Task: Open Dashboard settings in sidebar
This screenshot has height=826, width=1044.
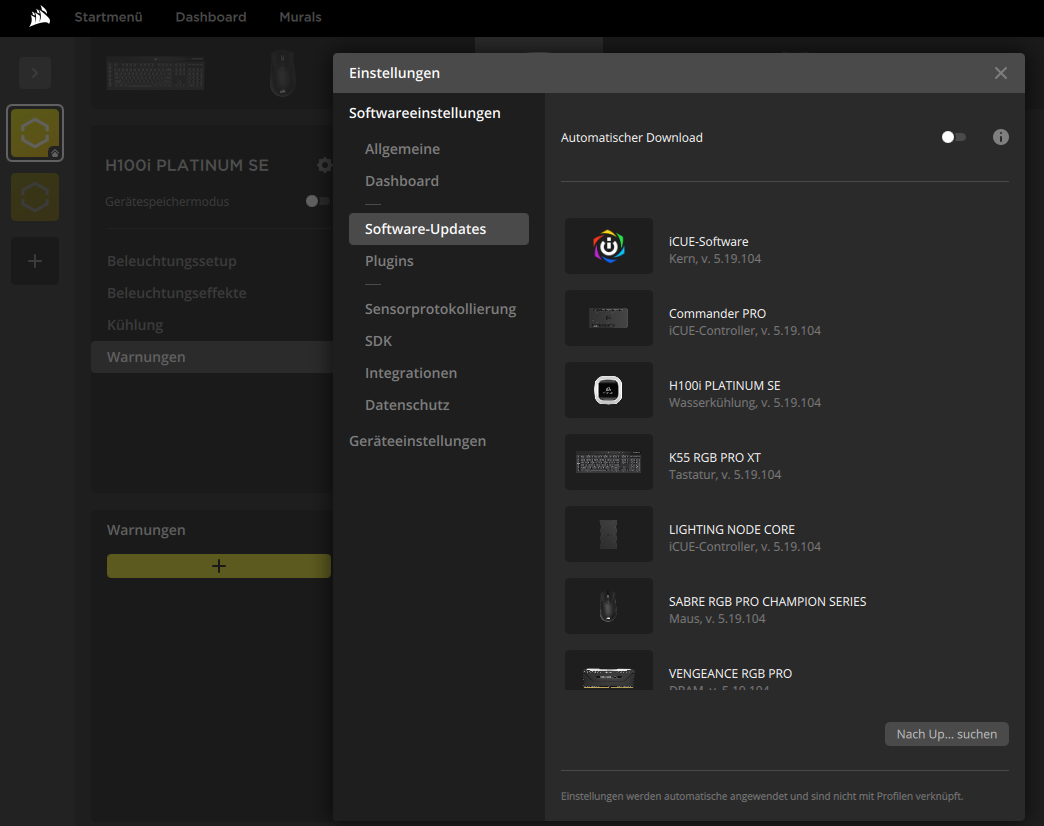Action: click(401, 181)
